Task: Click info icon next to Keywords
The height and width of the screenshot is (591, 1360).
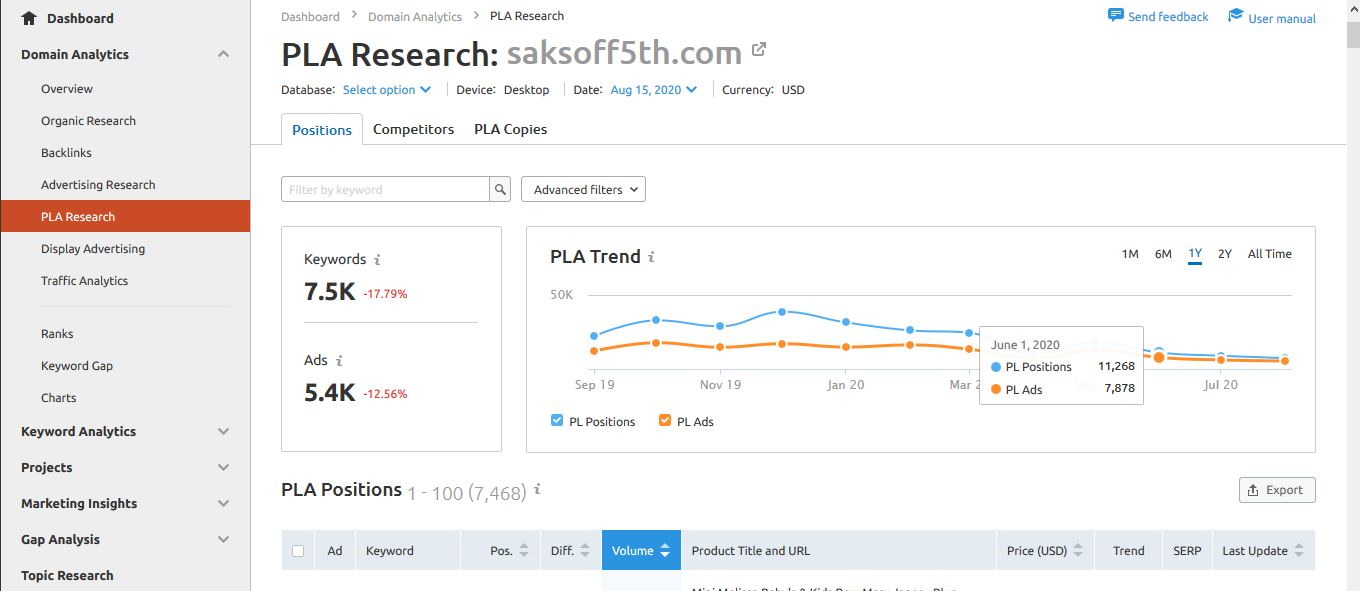Action: click(x=377, y=260)
